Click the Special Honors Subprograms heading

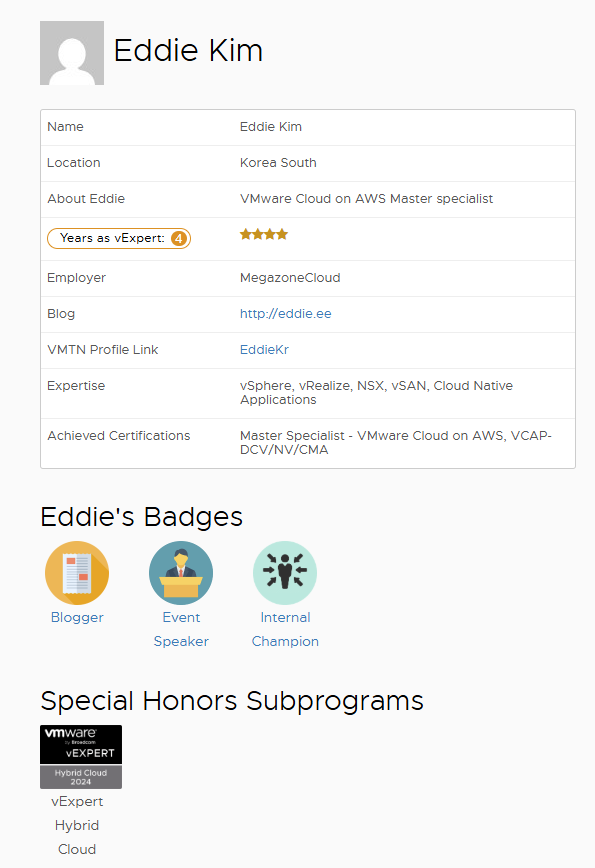click(x=232, y=701)
